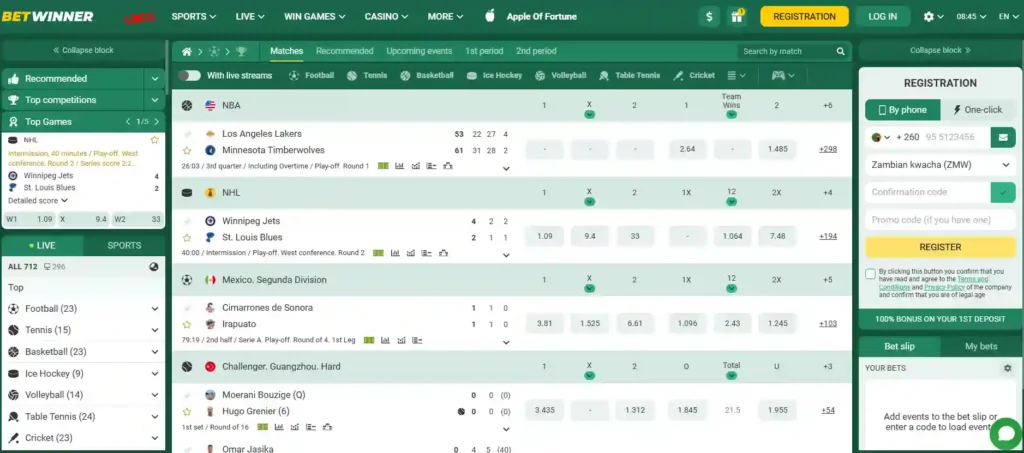
Task: Go to next Top Games slide
Action: point(157,122)
